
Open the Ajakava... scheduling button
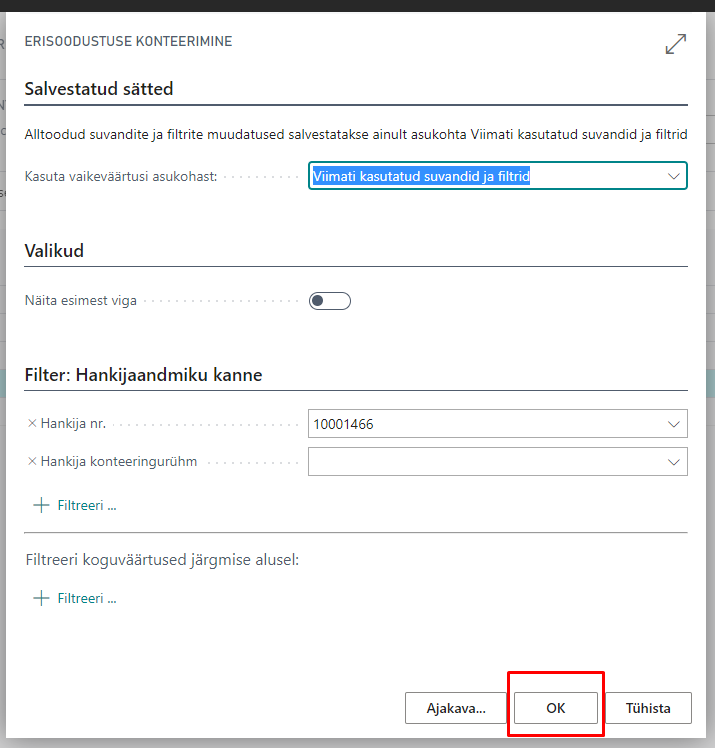[456, 708]
